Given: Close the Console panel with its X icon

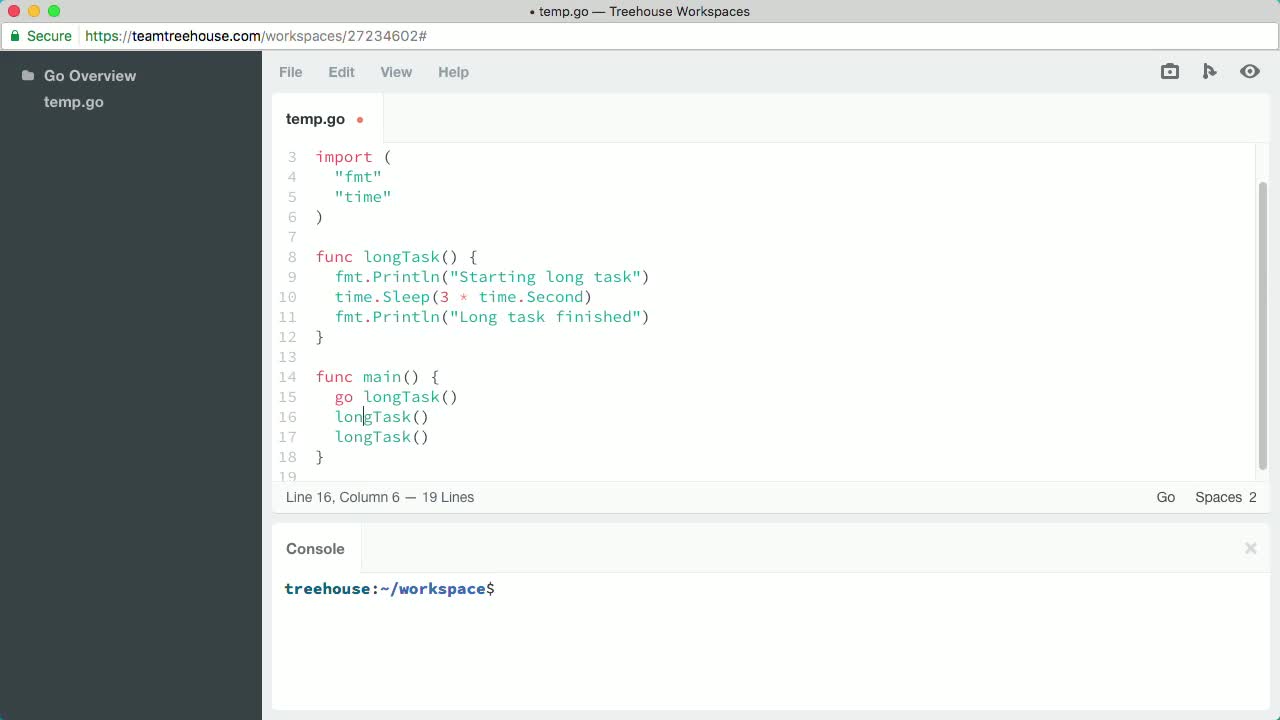Looking at the screenshot, I should coord(1250,548).
